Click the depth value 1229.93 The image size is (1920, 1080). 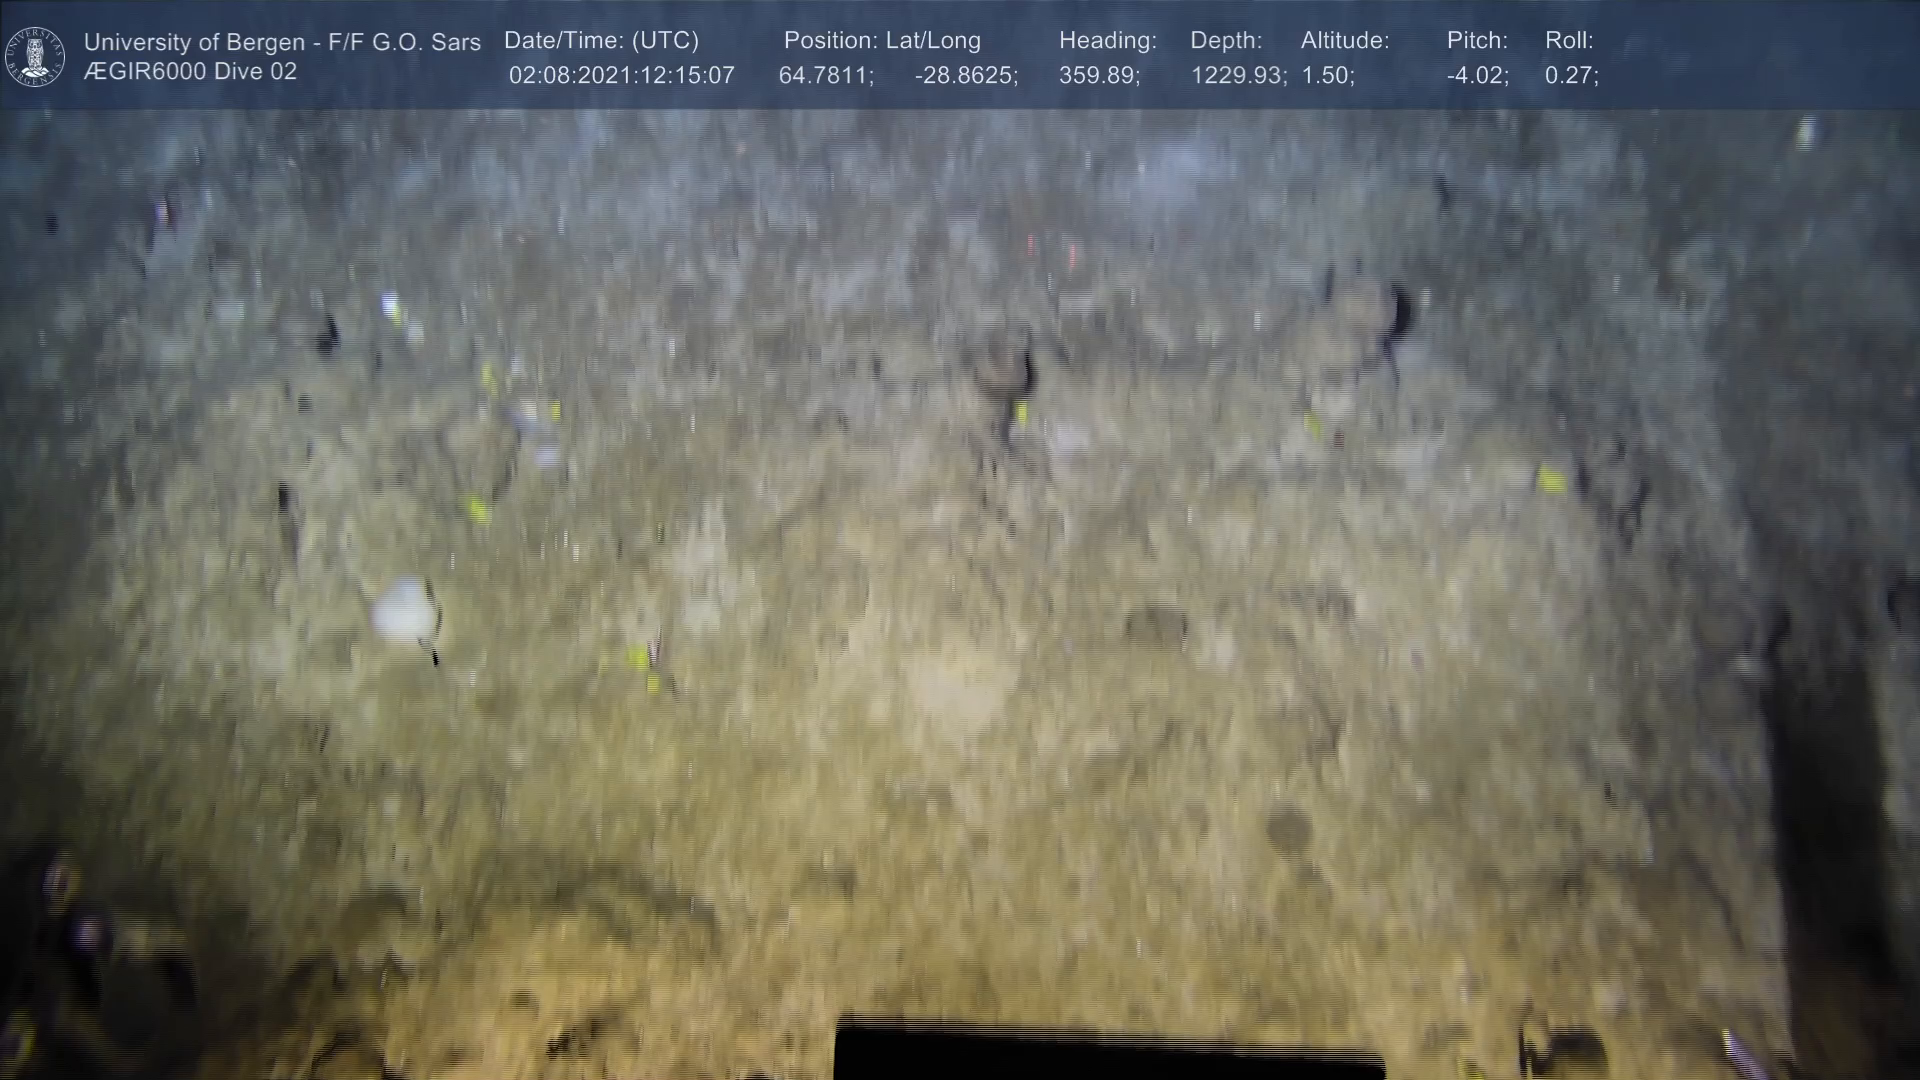pyautogui.click(x=1237, y=76)
